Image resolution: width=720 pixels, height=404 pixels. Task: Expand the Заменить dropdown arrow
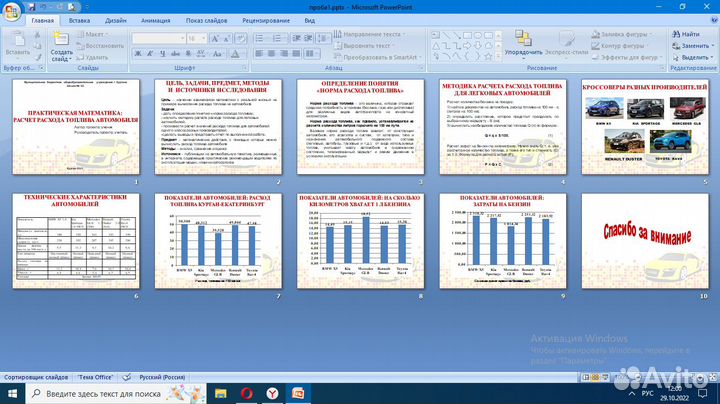coord(712,46)
